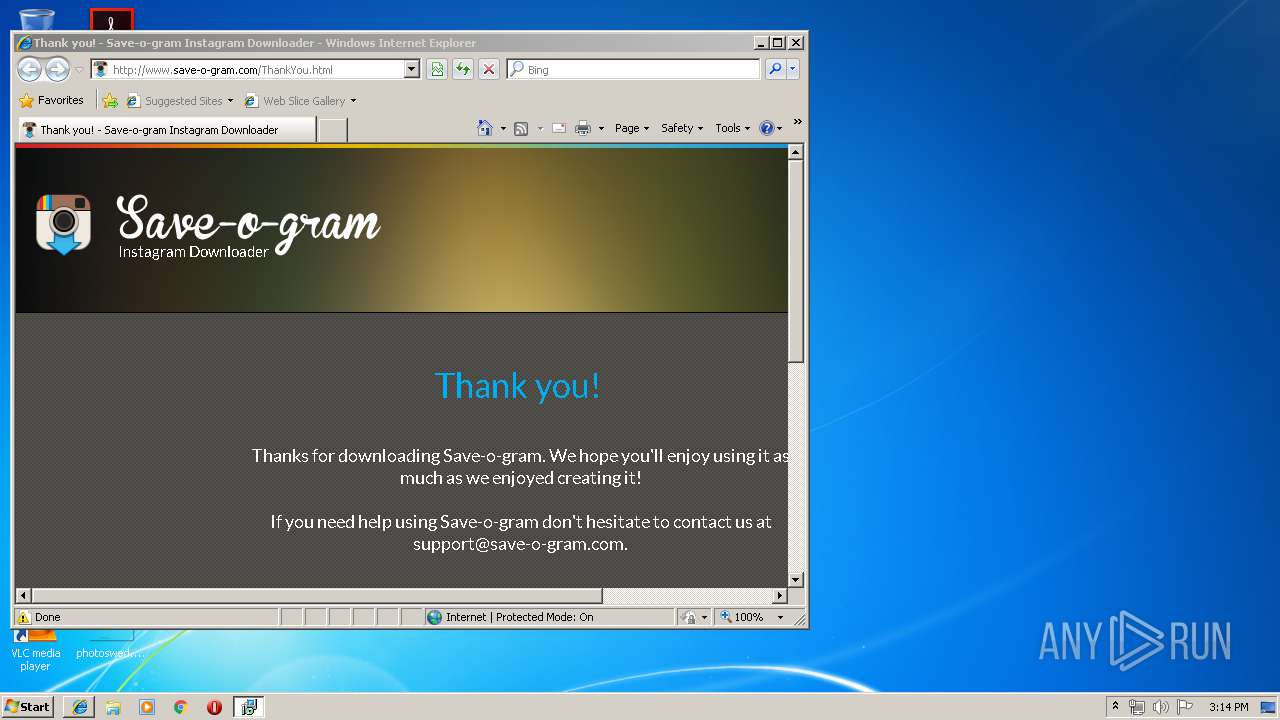
Task: Click the Thank you! heading
Action: pos(518,385)
